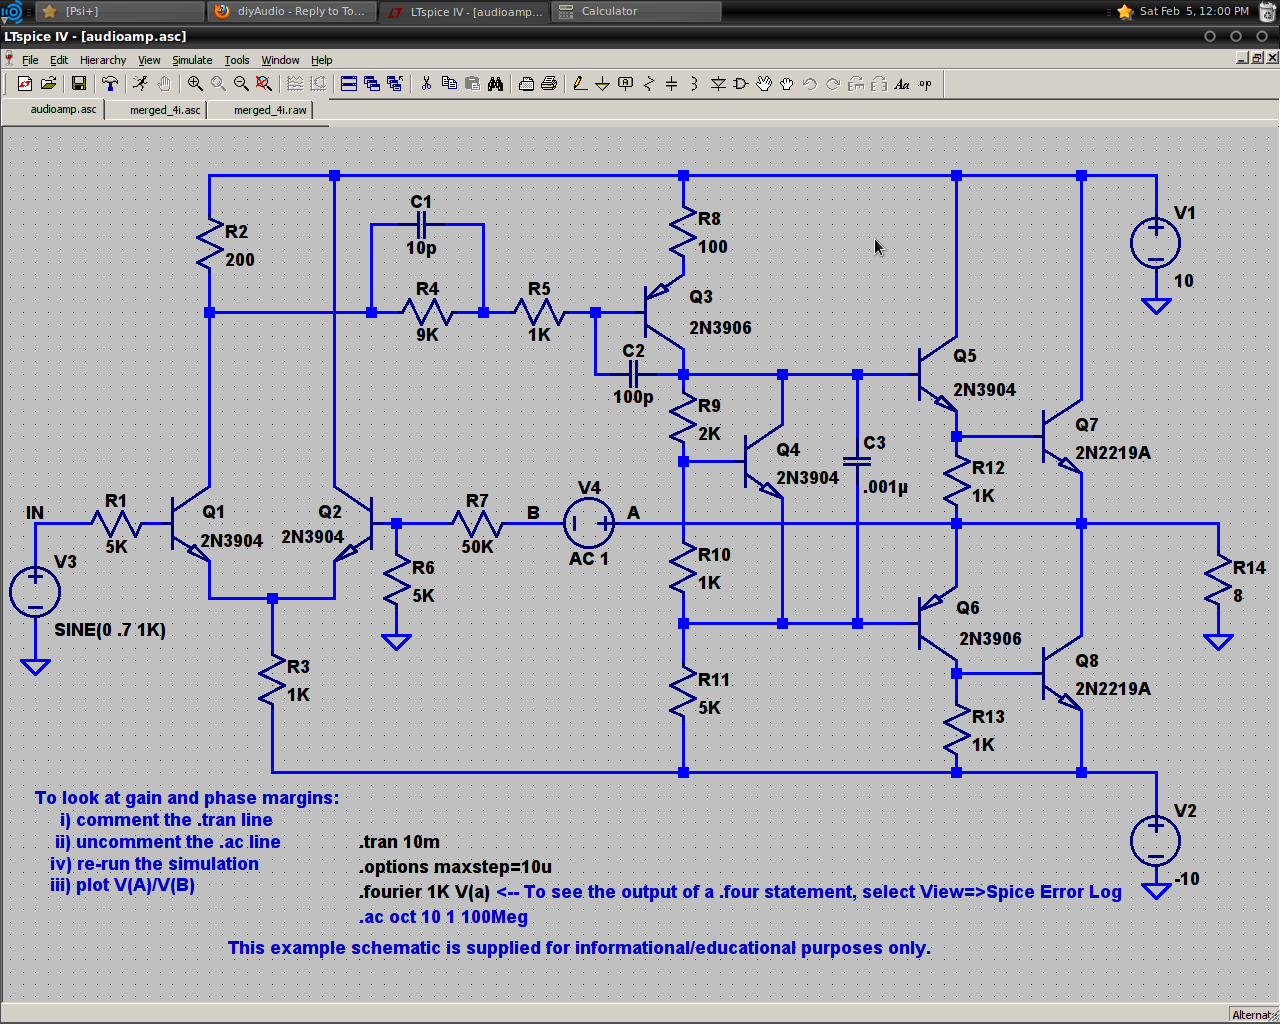Click the V2 source label
The height and width of the screenshot is (1024, 1280).
pos(1185,811)
